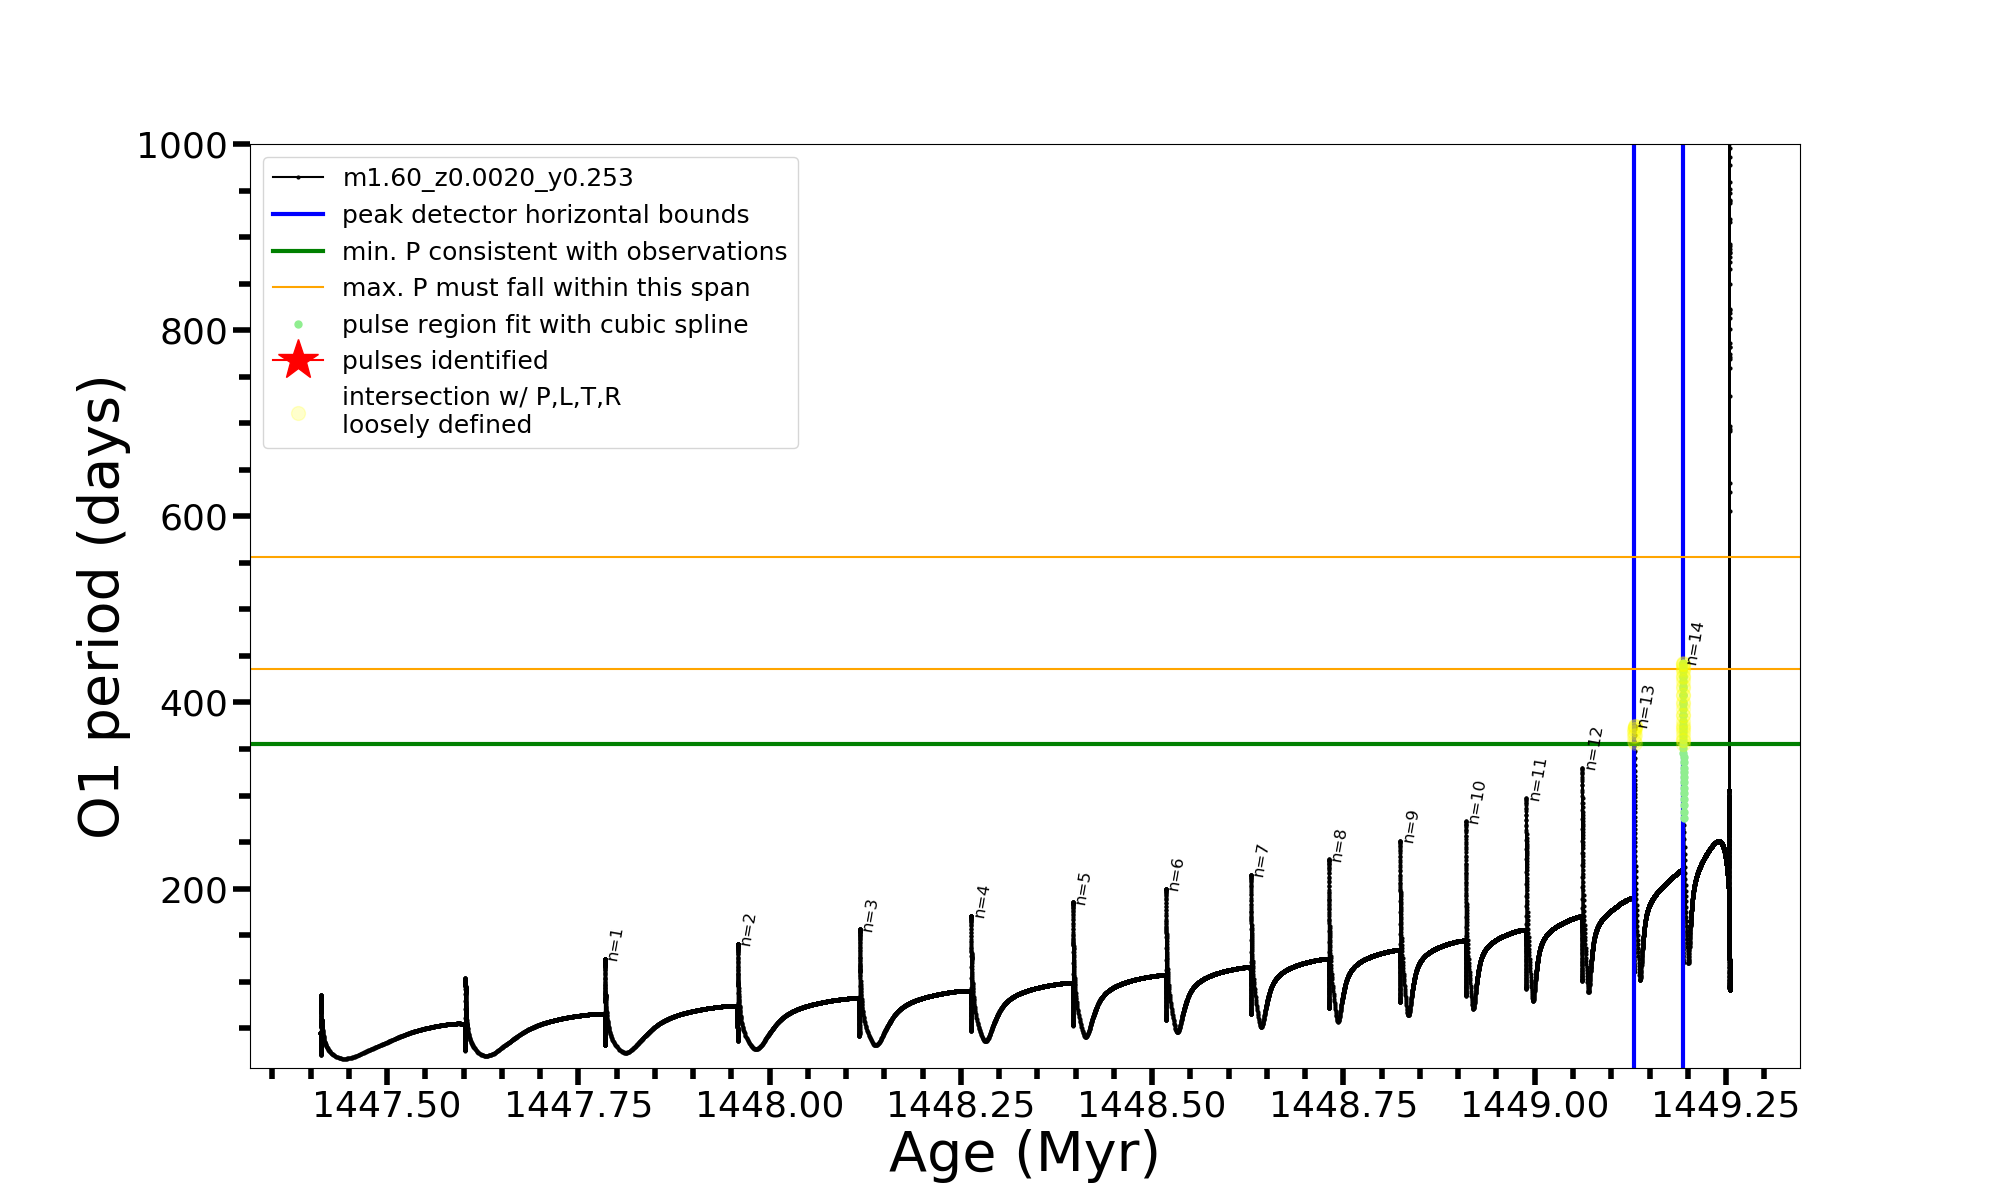Click the n=1 pulse label
The width and height of the screenshot is (2000, 1200).
[x=615, y=945]
